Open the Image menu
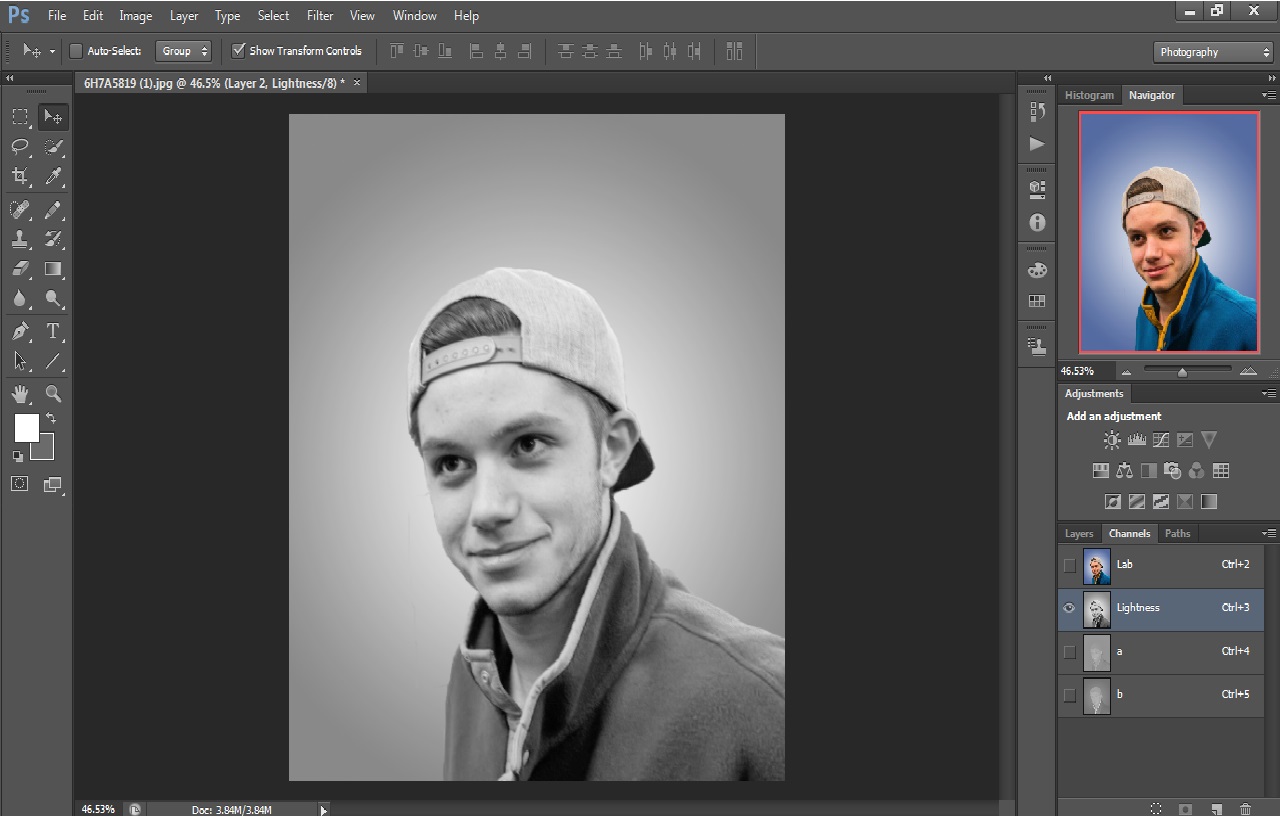 point(136,15)
